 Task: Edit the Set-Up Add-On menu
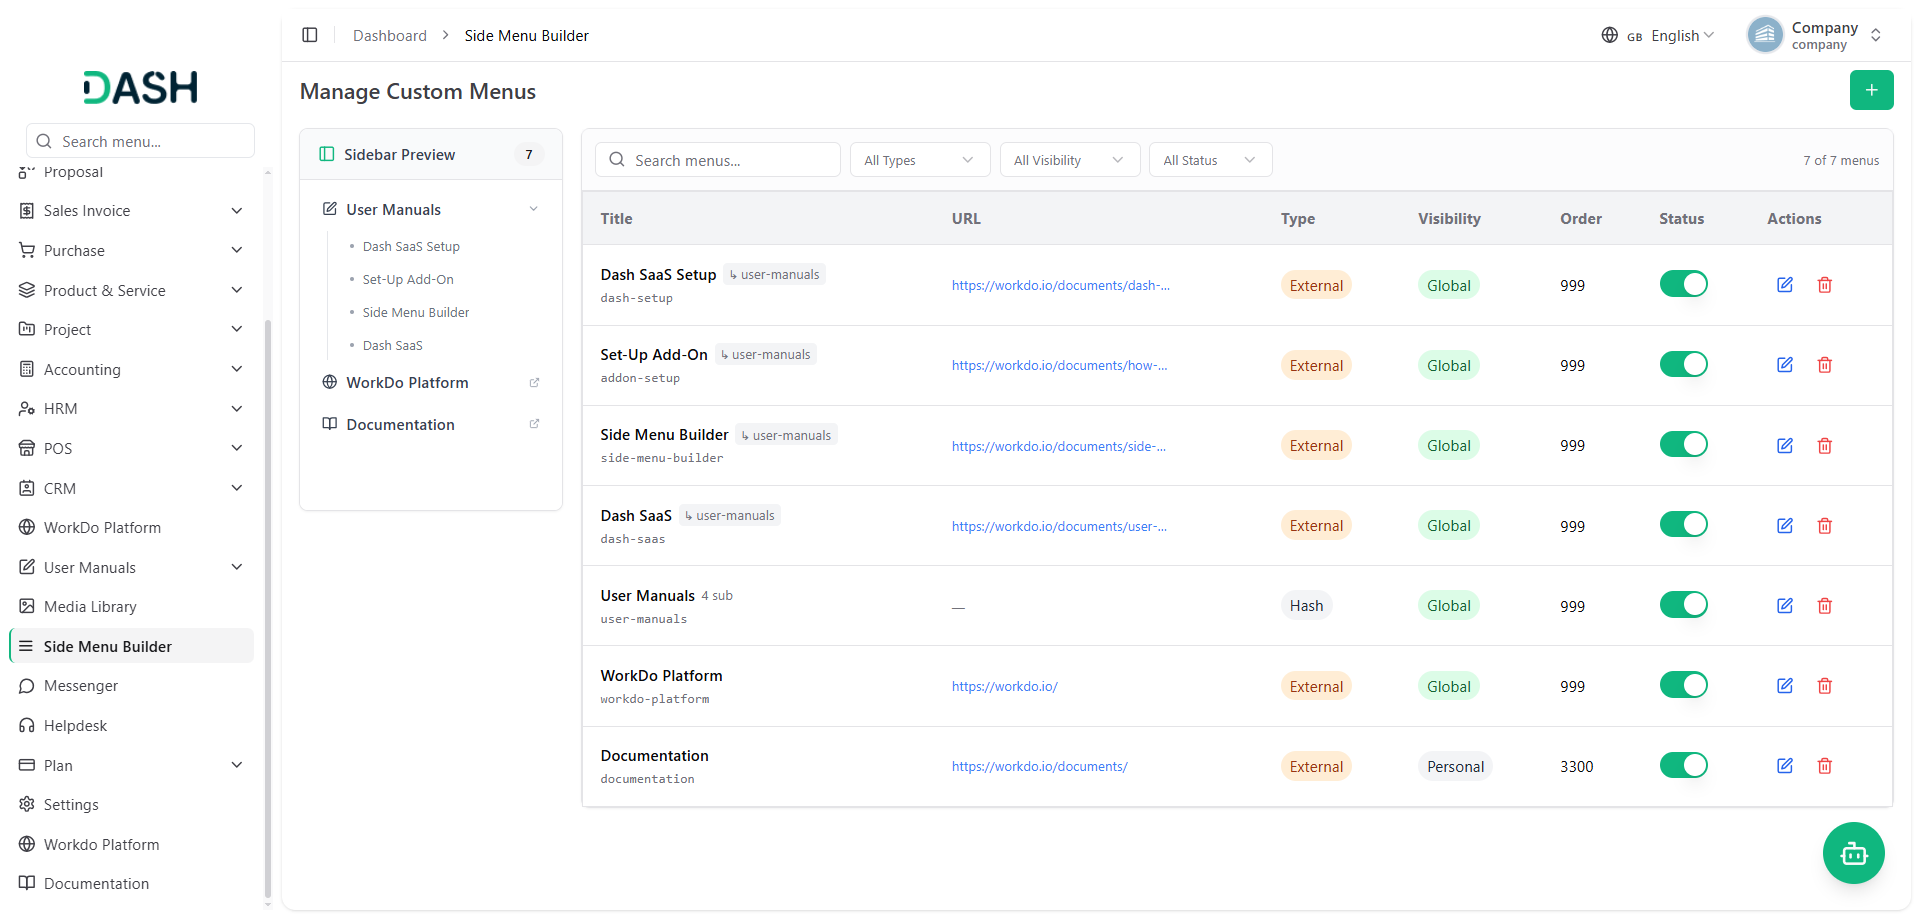(x=1784, y=365)
